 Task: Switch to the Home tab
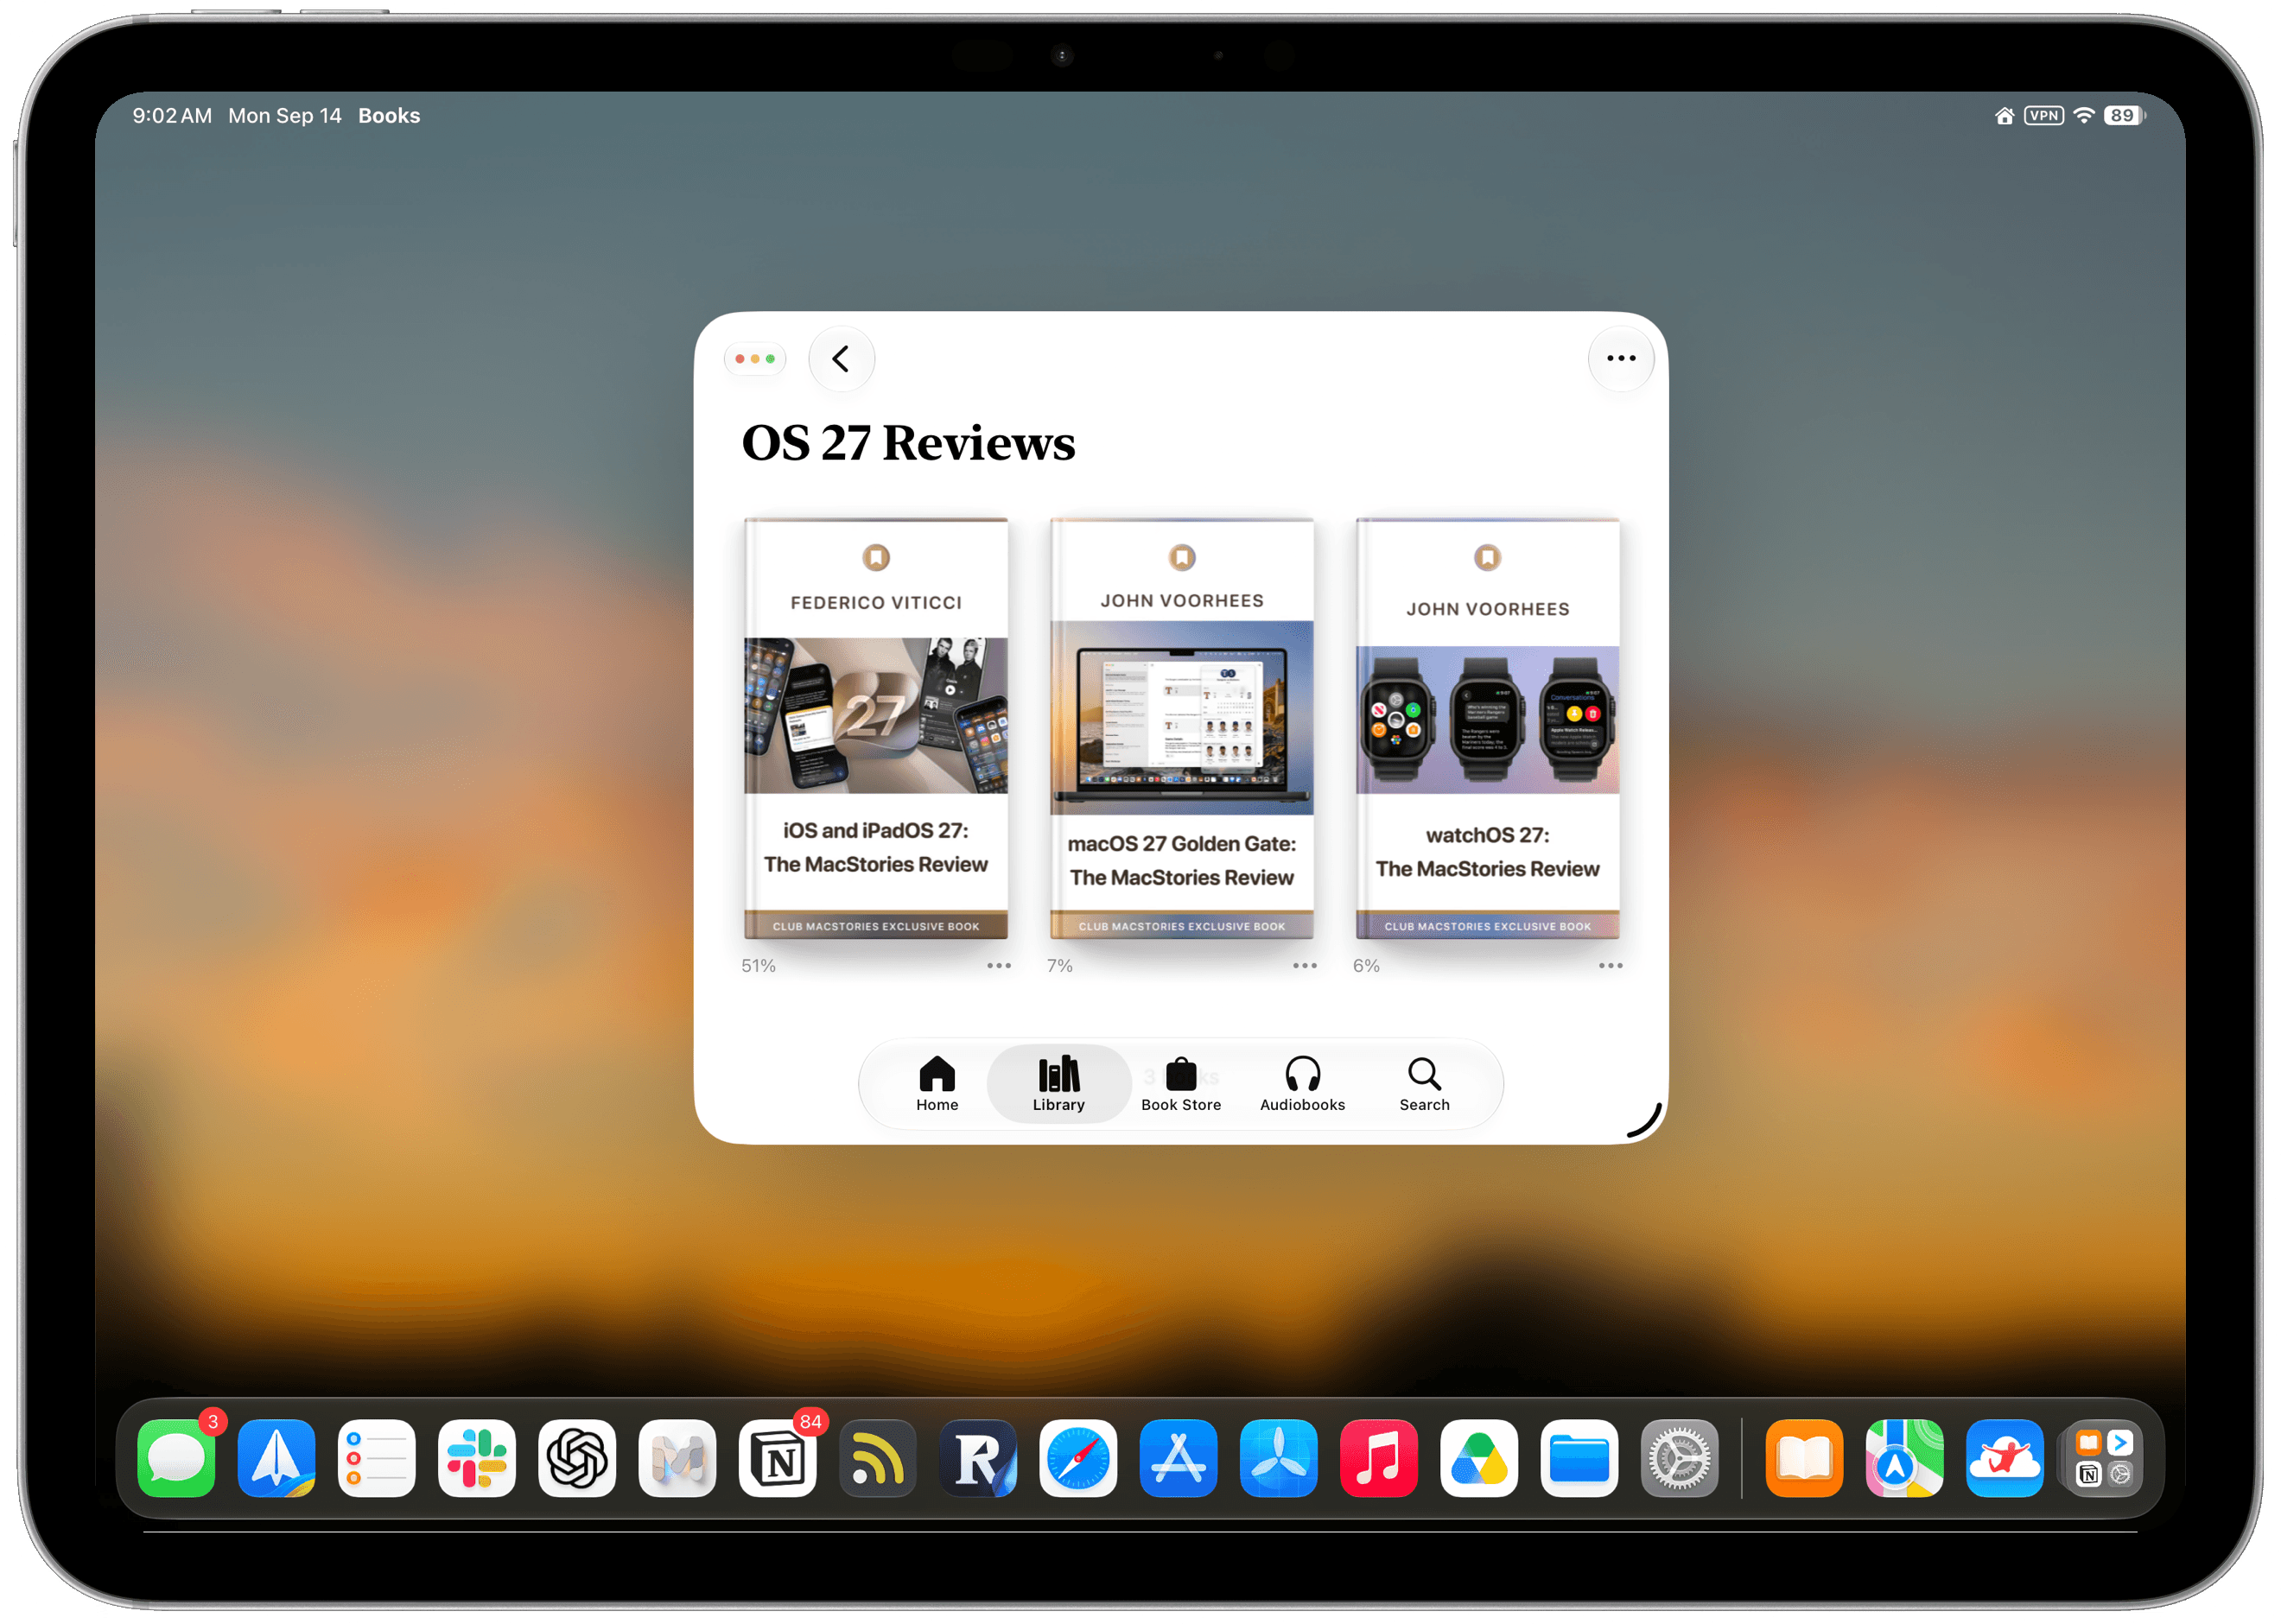coord(937,1084)
